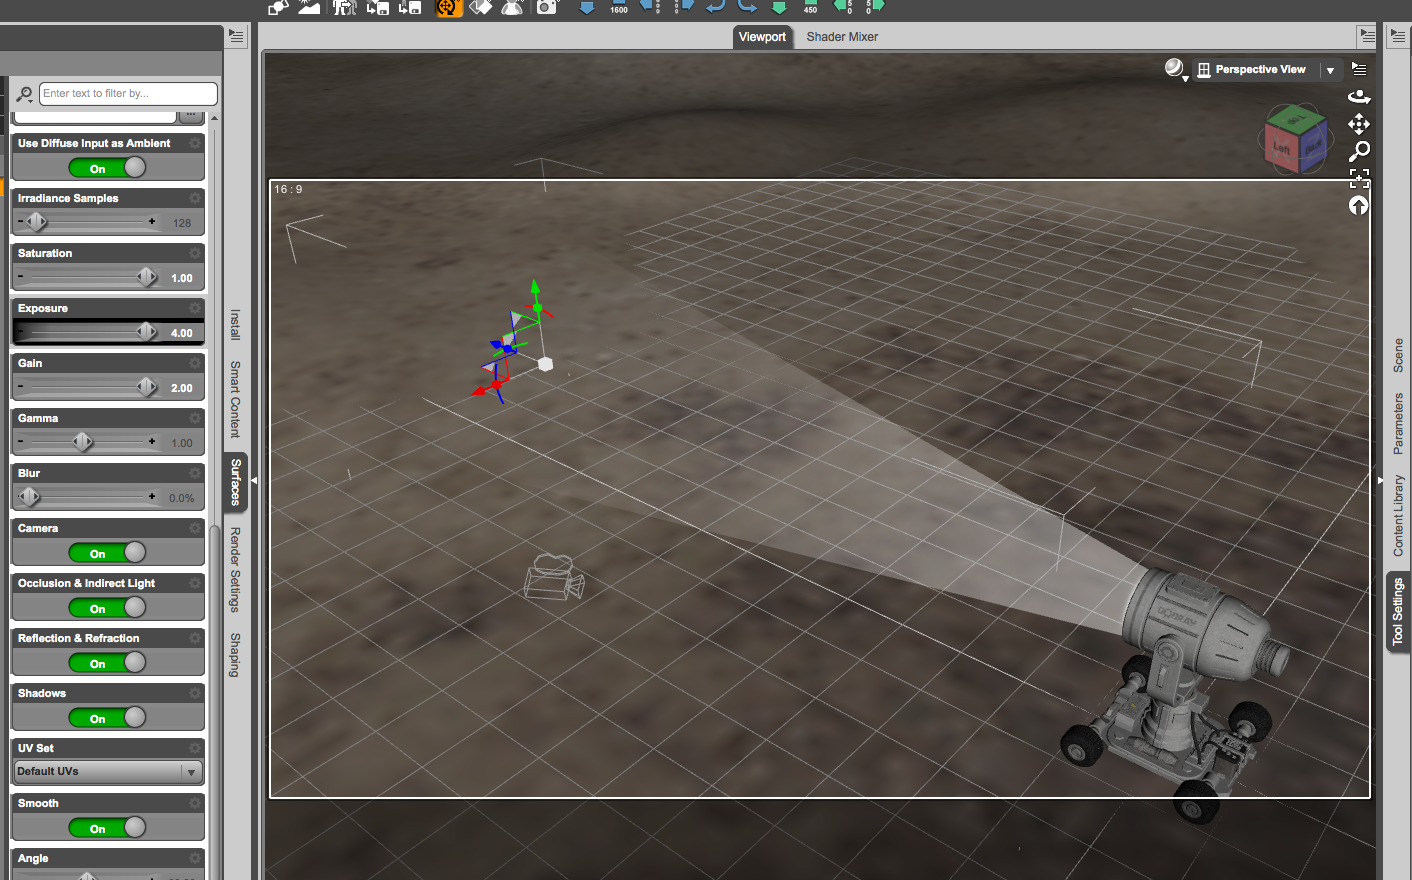The width and height of the screenshot is (1412, 880).
Task: Toggle Reflection & Refraction switch
Action: point(107,663)
